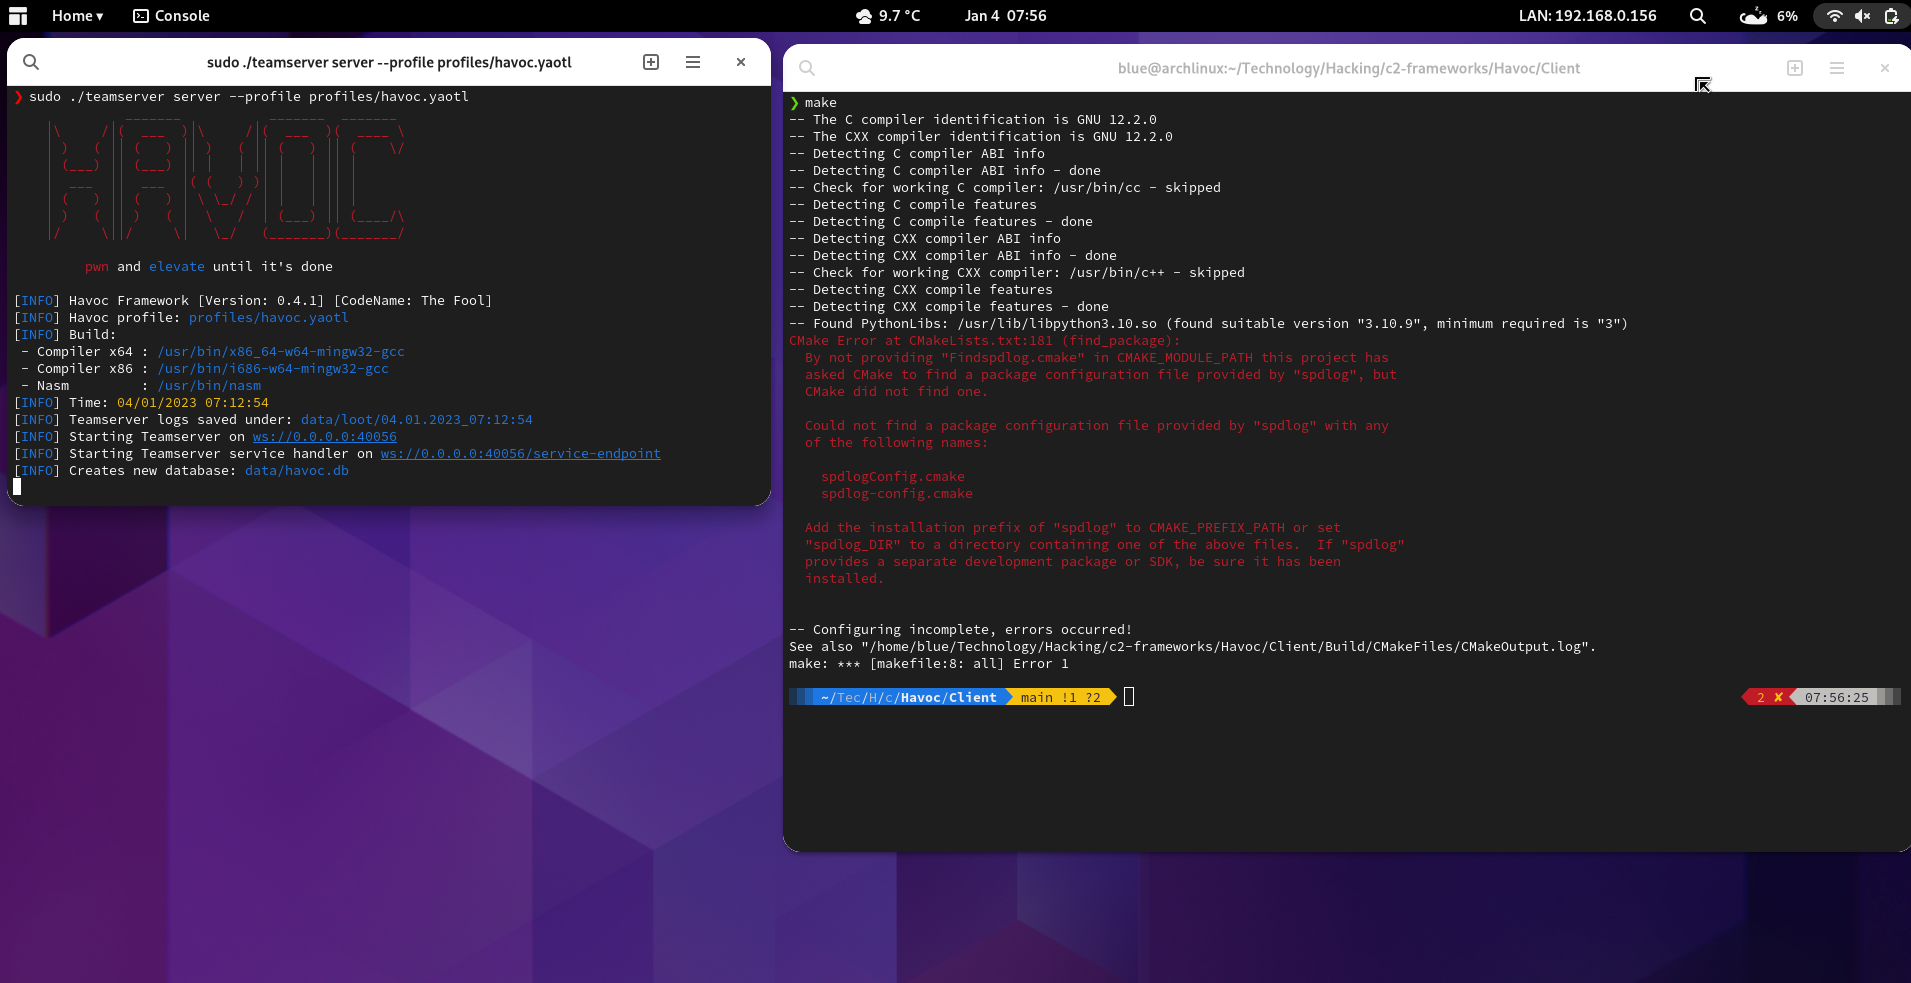
Task: Open the Console menu in the top bar
Action: click(x=170, y=15)
